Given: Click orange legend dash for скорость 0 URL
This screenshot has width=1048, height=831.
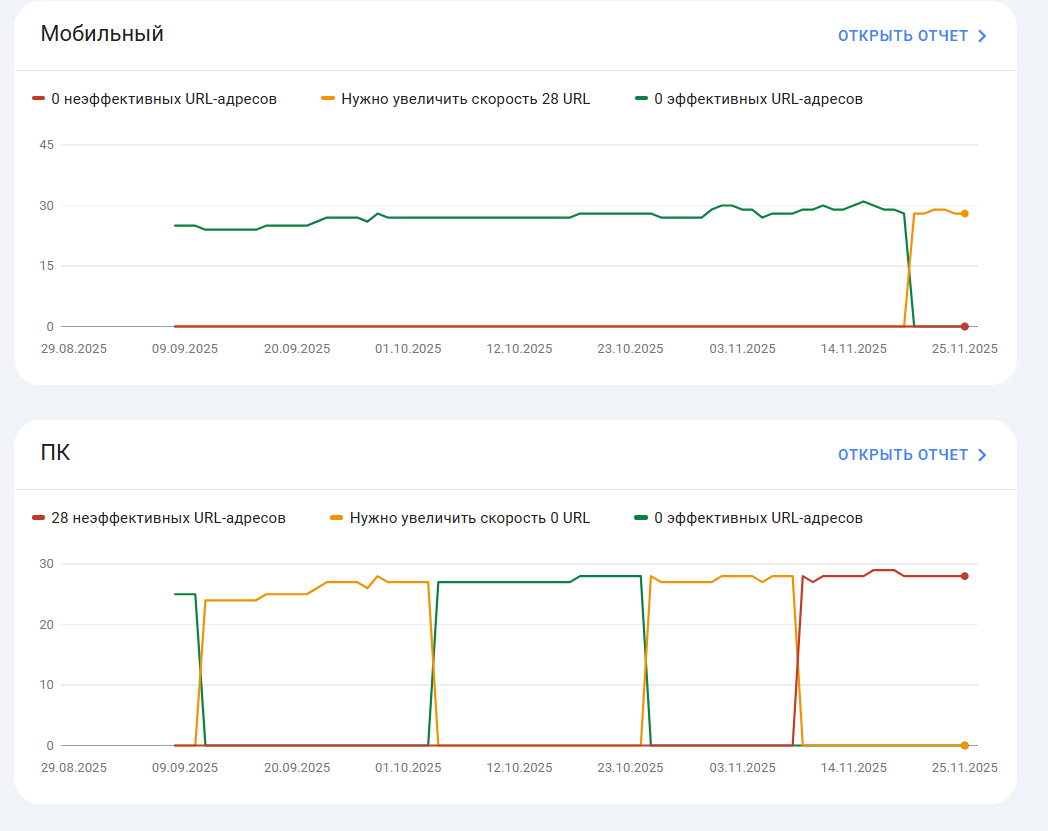Looking at the screenshot, I should tap(337, 518).
